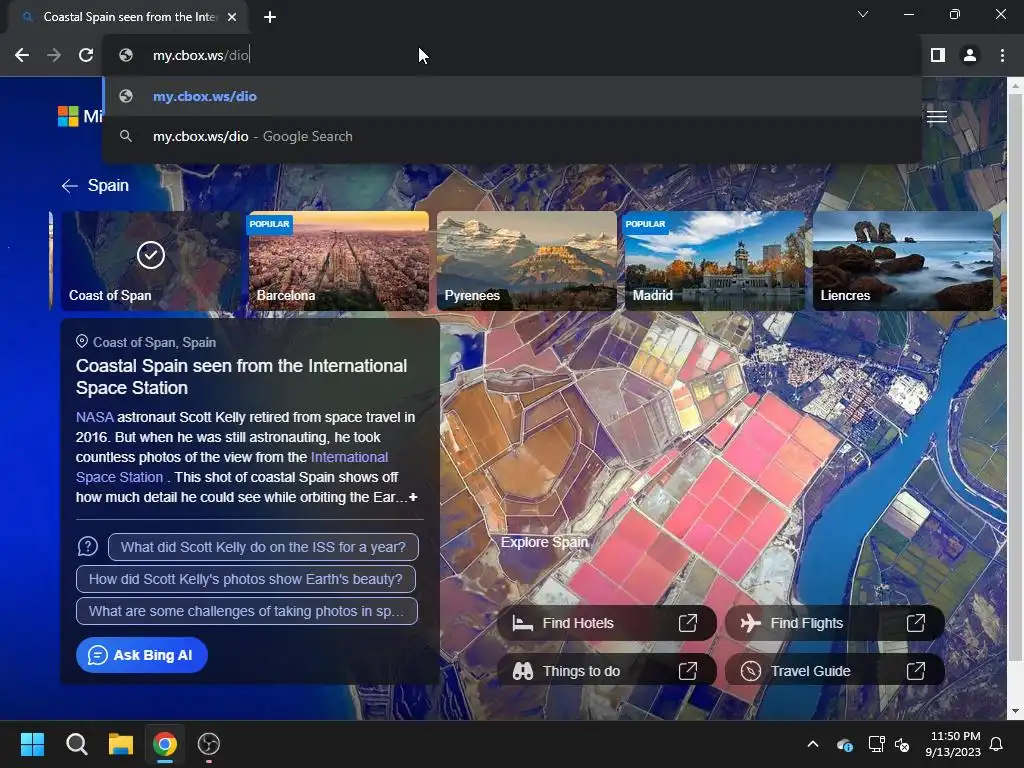Select the my.cbox.ws/dio URL suggestion
The width and height of the screenshot is (1024, 768).
(512, 96)
